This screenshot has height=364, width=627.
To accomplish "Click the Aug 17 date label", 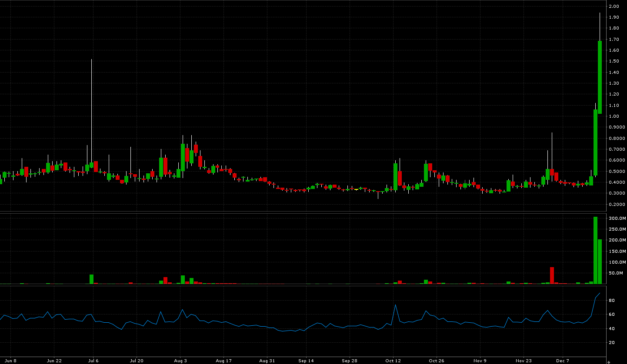I will (224, 361).
